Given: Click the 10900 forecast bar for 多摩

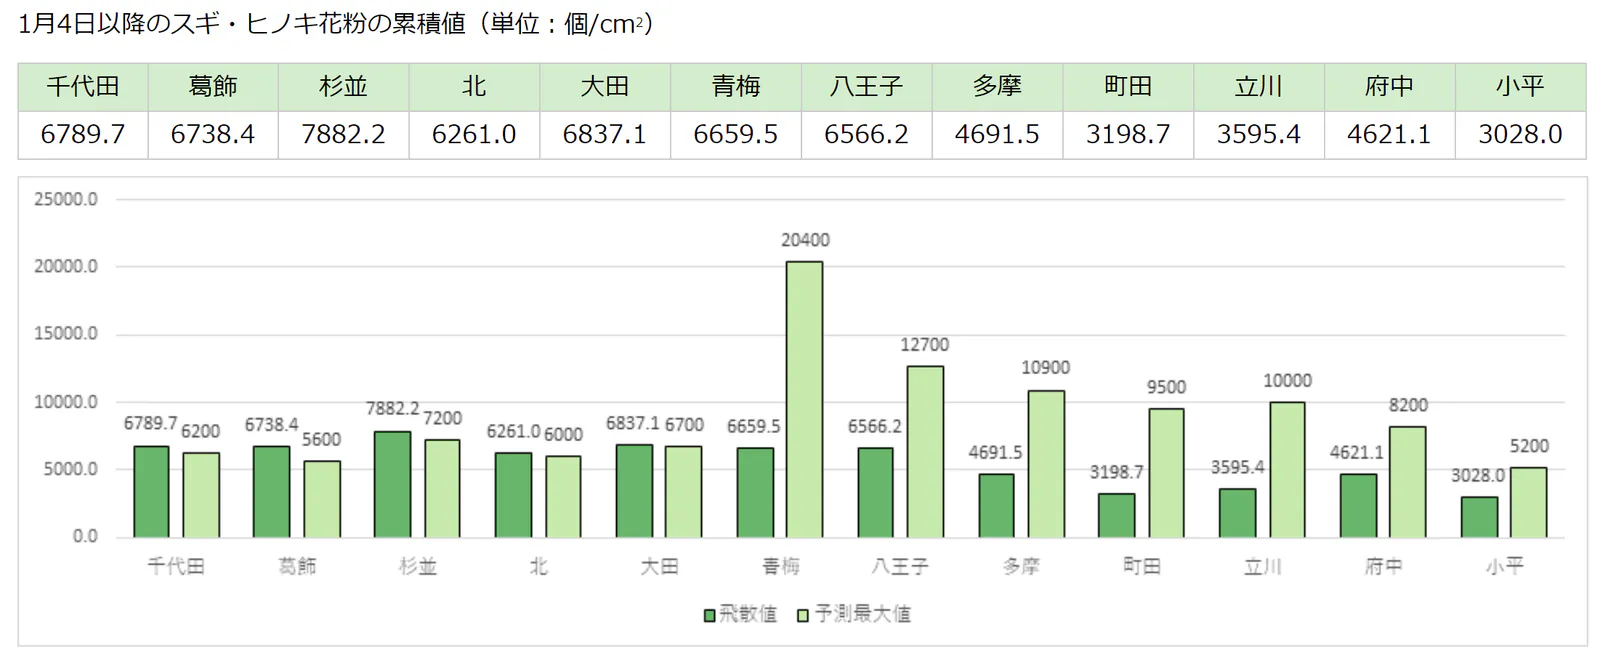Looking at the screenshot, I should 1046,464.
